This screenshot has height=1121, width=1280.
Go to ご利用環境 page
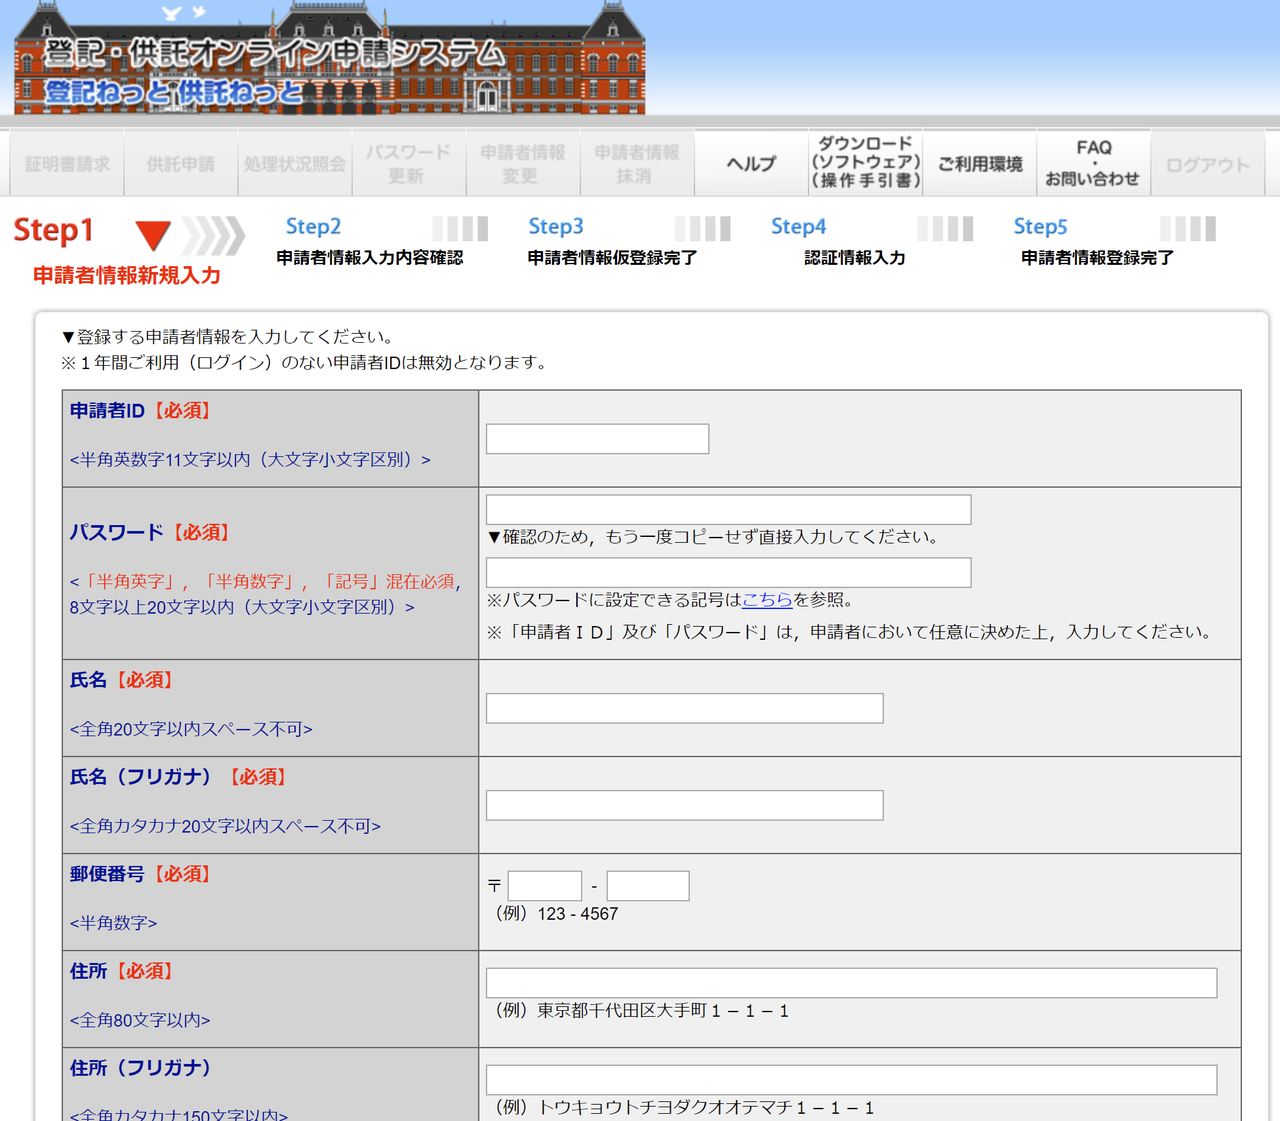click(979, 163)
